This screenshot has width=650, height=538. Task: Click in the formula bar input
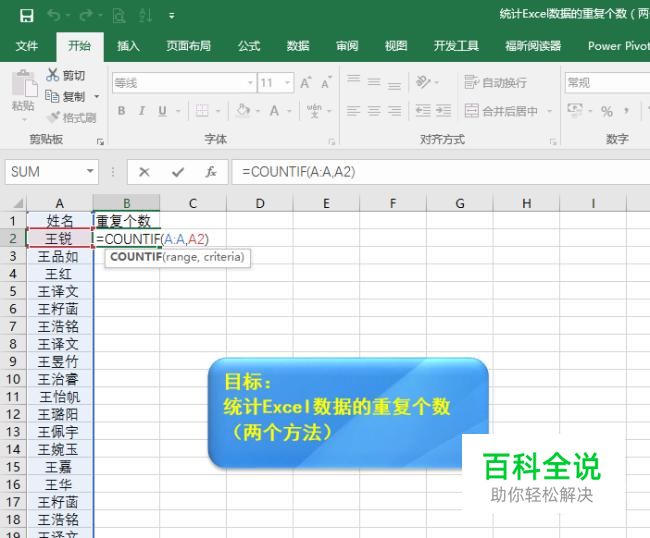[x=441, y=172]
